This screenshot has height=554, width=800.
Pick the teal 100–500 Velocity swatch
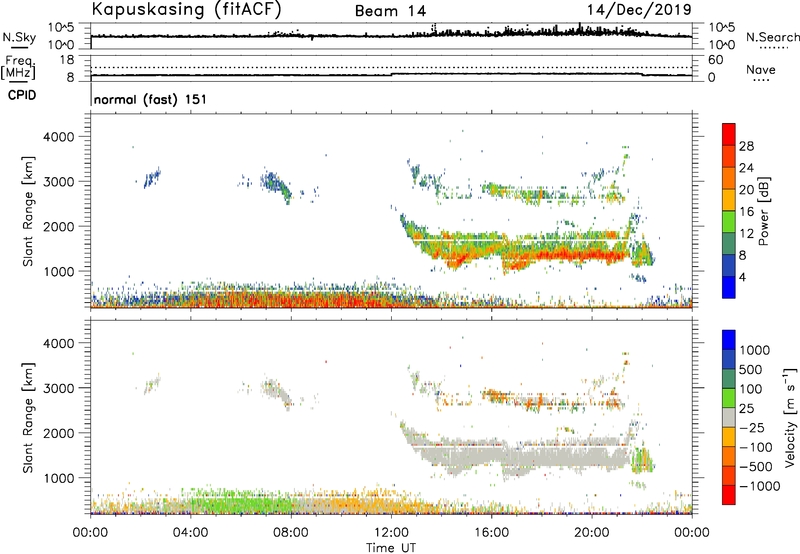pyautogui.click(x=729, y=380)
